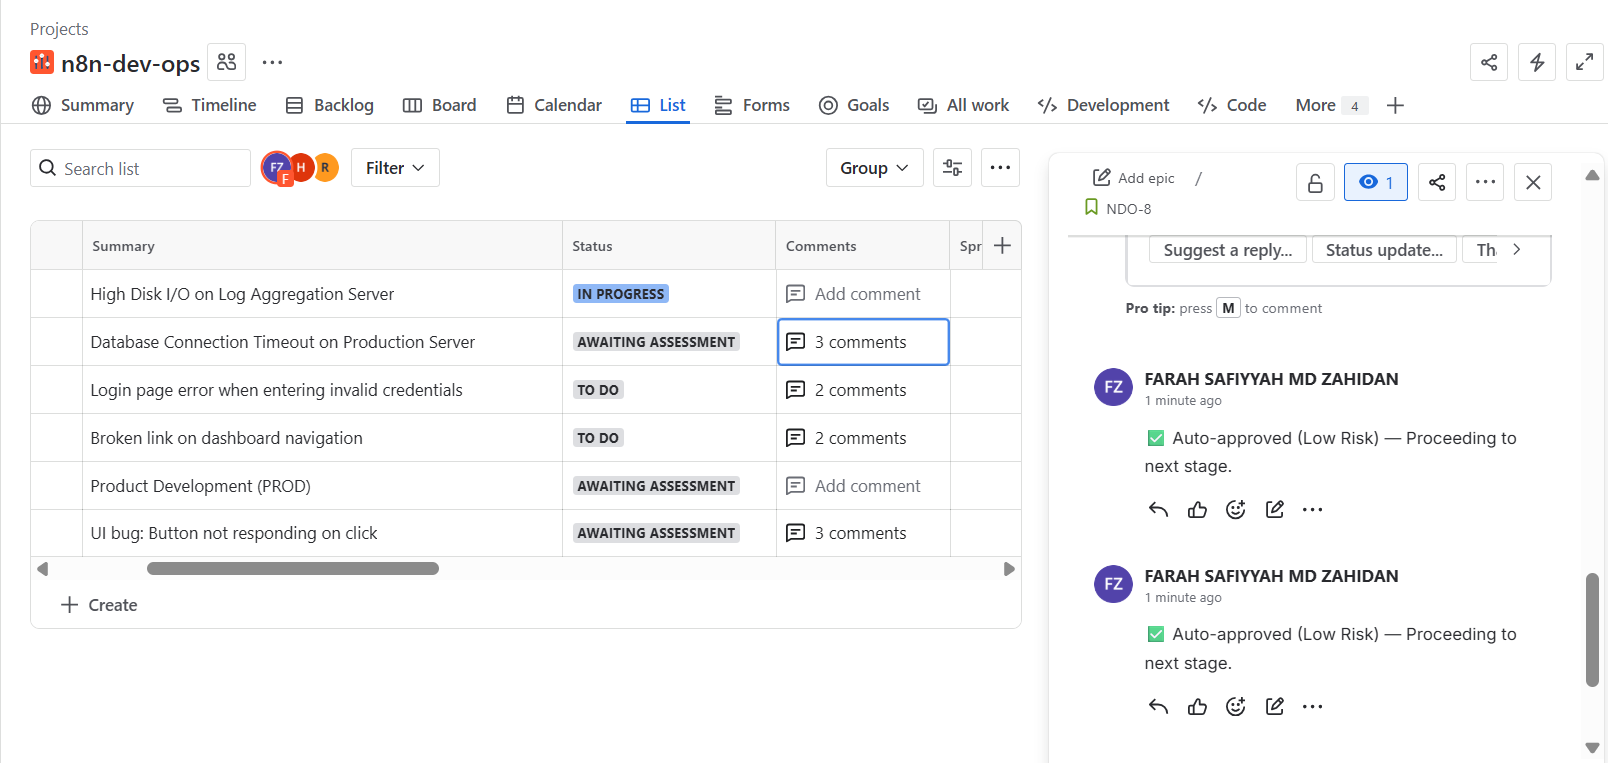Switch to the Board tab
This screenshot has height=763, width=1608.
440,105
